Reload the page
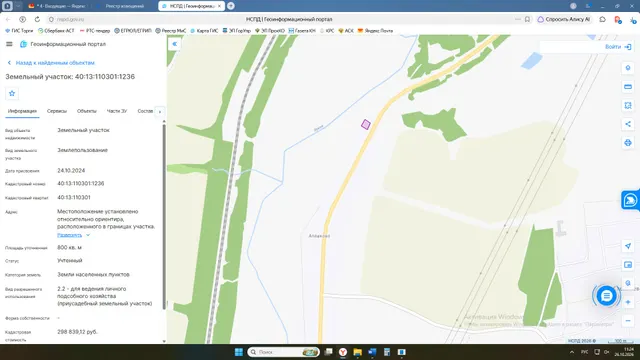This screenshot has height=360, width=640. (x=37, y=19)
